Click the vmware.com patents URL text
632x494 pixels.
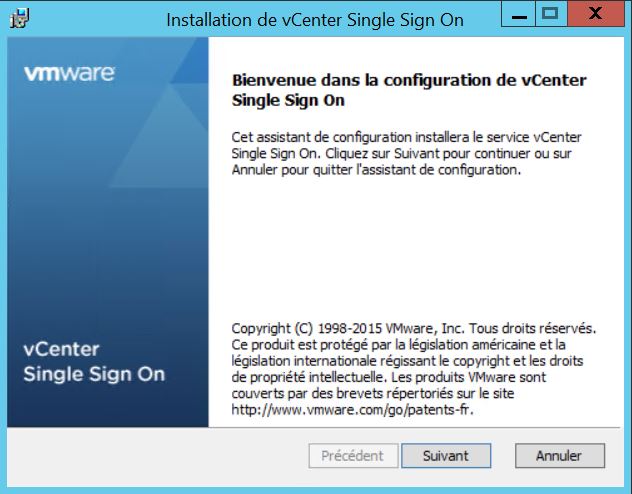click(352, 409)
